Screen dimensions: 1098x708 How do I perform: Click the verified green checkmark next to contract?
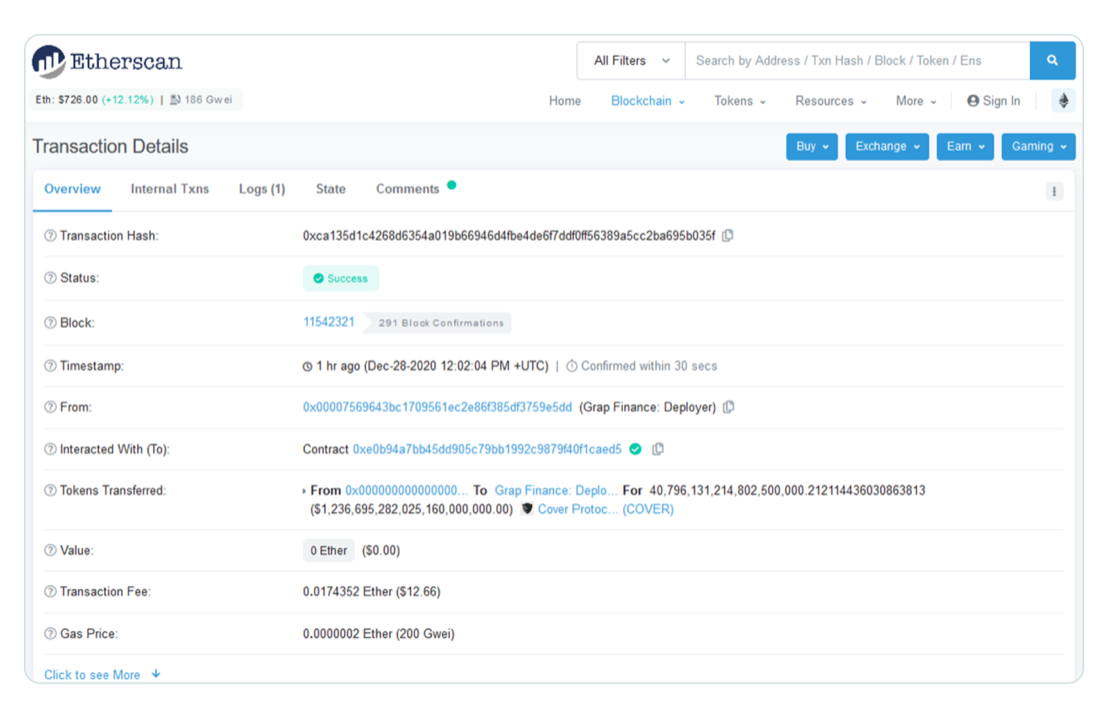pyautogui.click(x=635, y=449)
